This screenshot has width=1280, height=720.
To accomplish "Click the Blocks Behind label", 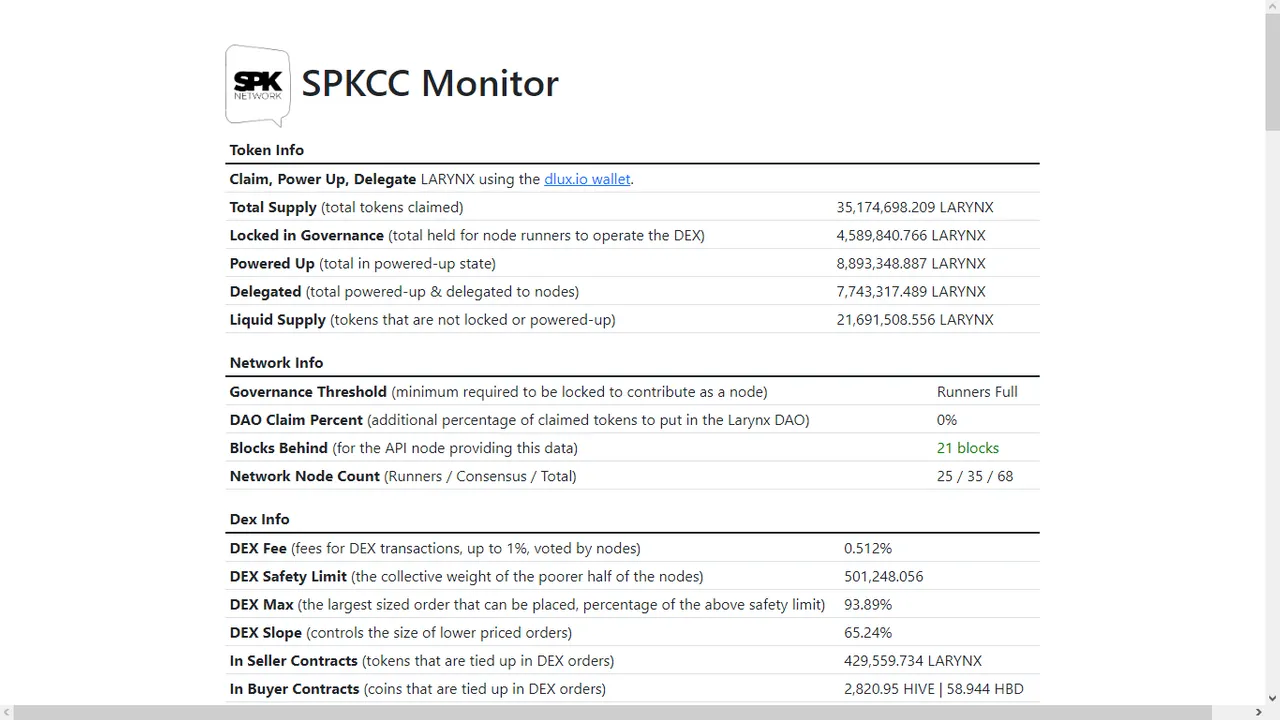I will pos(278,448).
